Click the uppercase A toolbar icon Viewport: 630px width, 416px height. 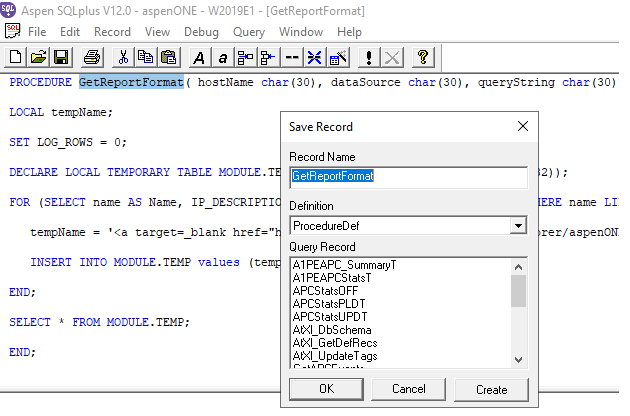coord(199,57)
